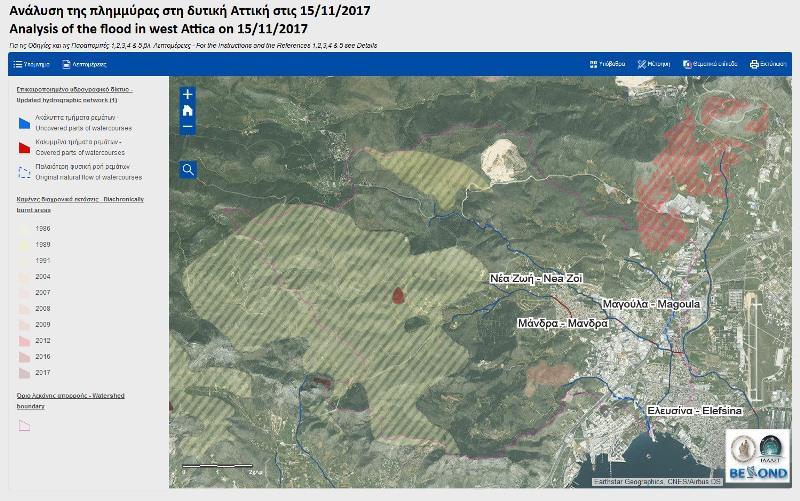Image resolution: width=800 pixels, height=501 pixels.
Task: Open the map search magnifier tool
Action: [x=188, y=169]
